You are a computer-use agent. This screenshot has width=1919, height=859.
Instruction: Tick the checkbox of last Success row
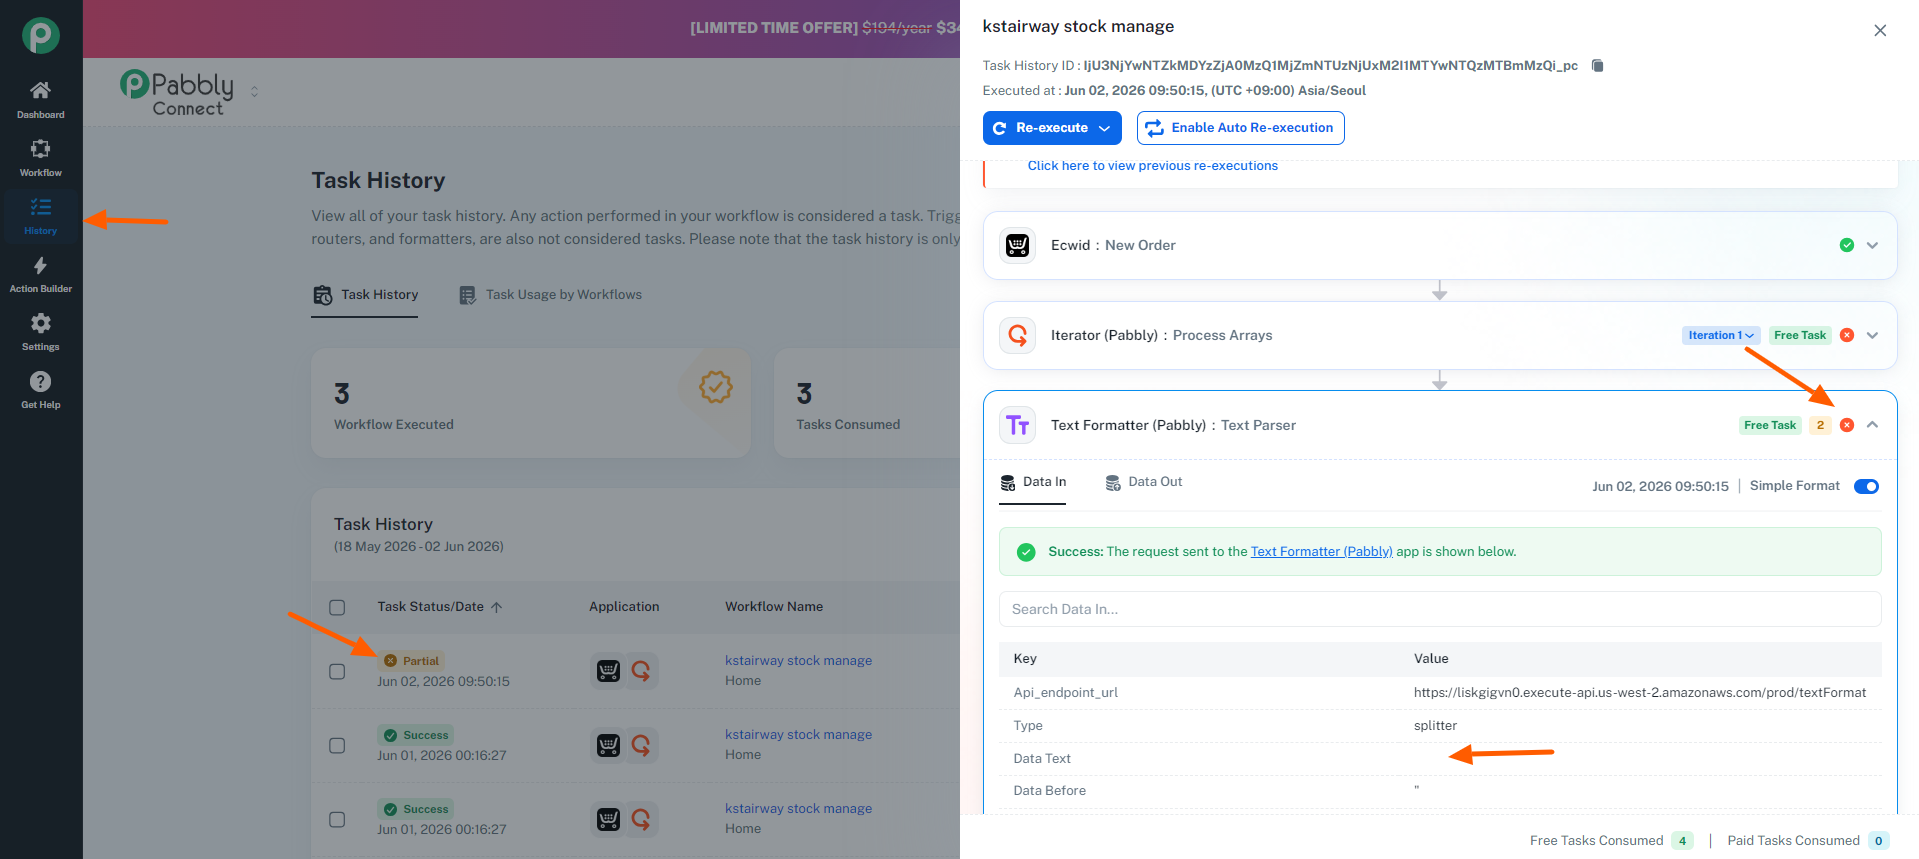click(337, 819)
